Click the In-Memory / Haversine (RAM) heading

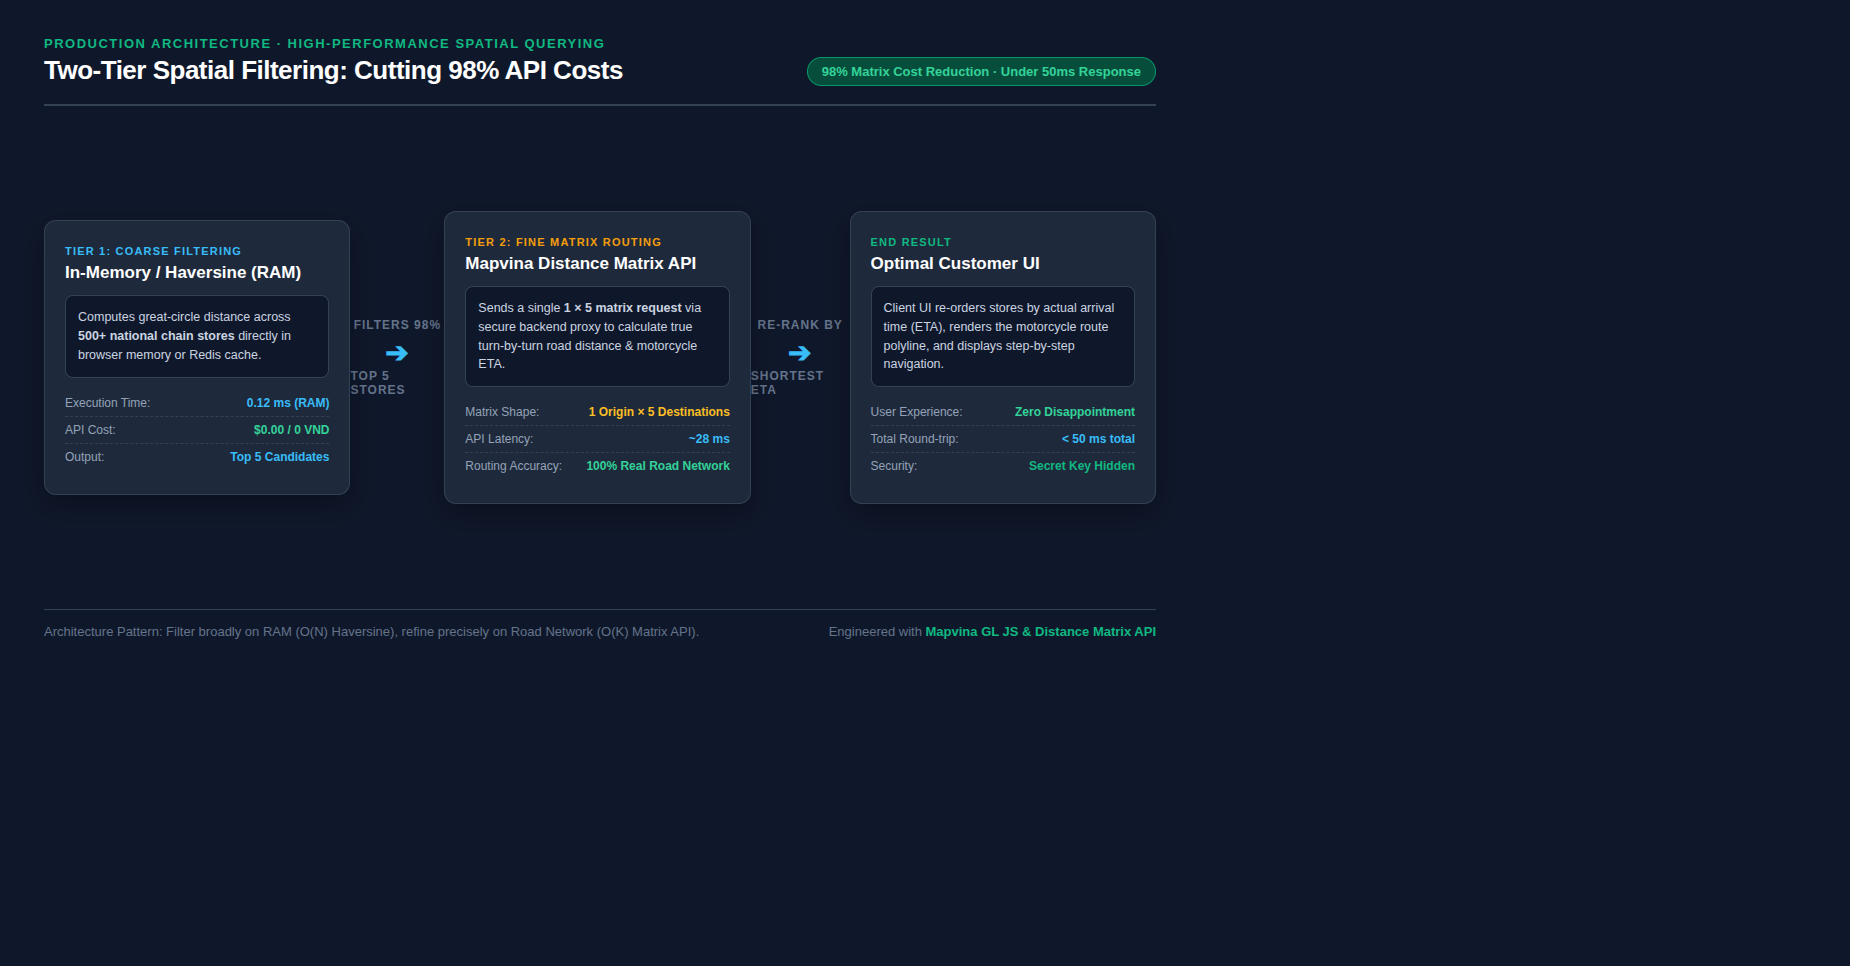pyautogui.click(x=183, y=272)
